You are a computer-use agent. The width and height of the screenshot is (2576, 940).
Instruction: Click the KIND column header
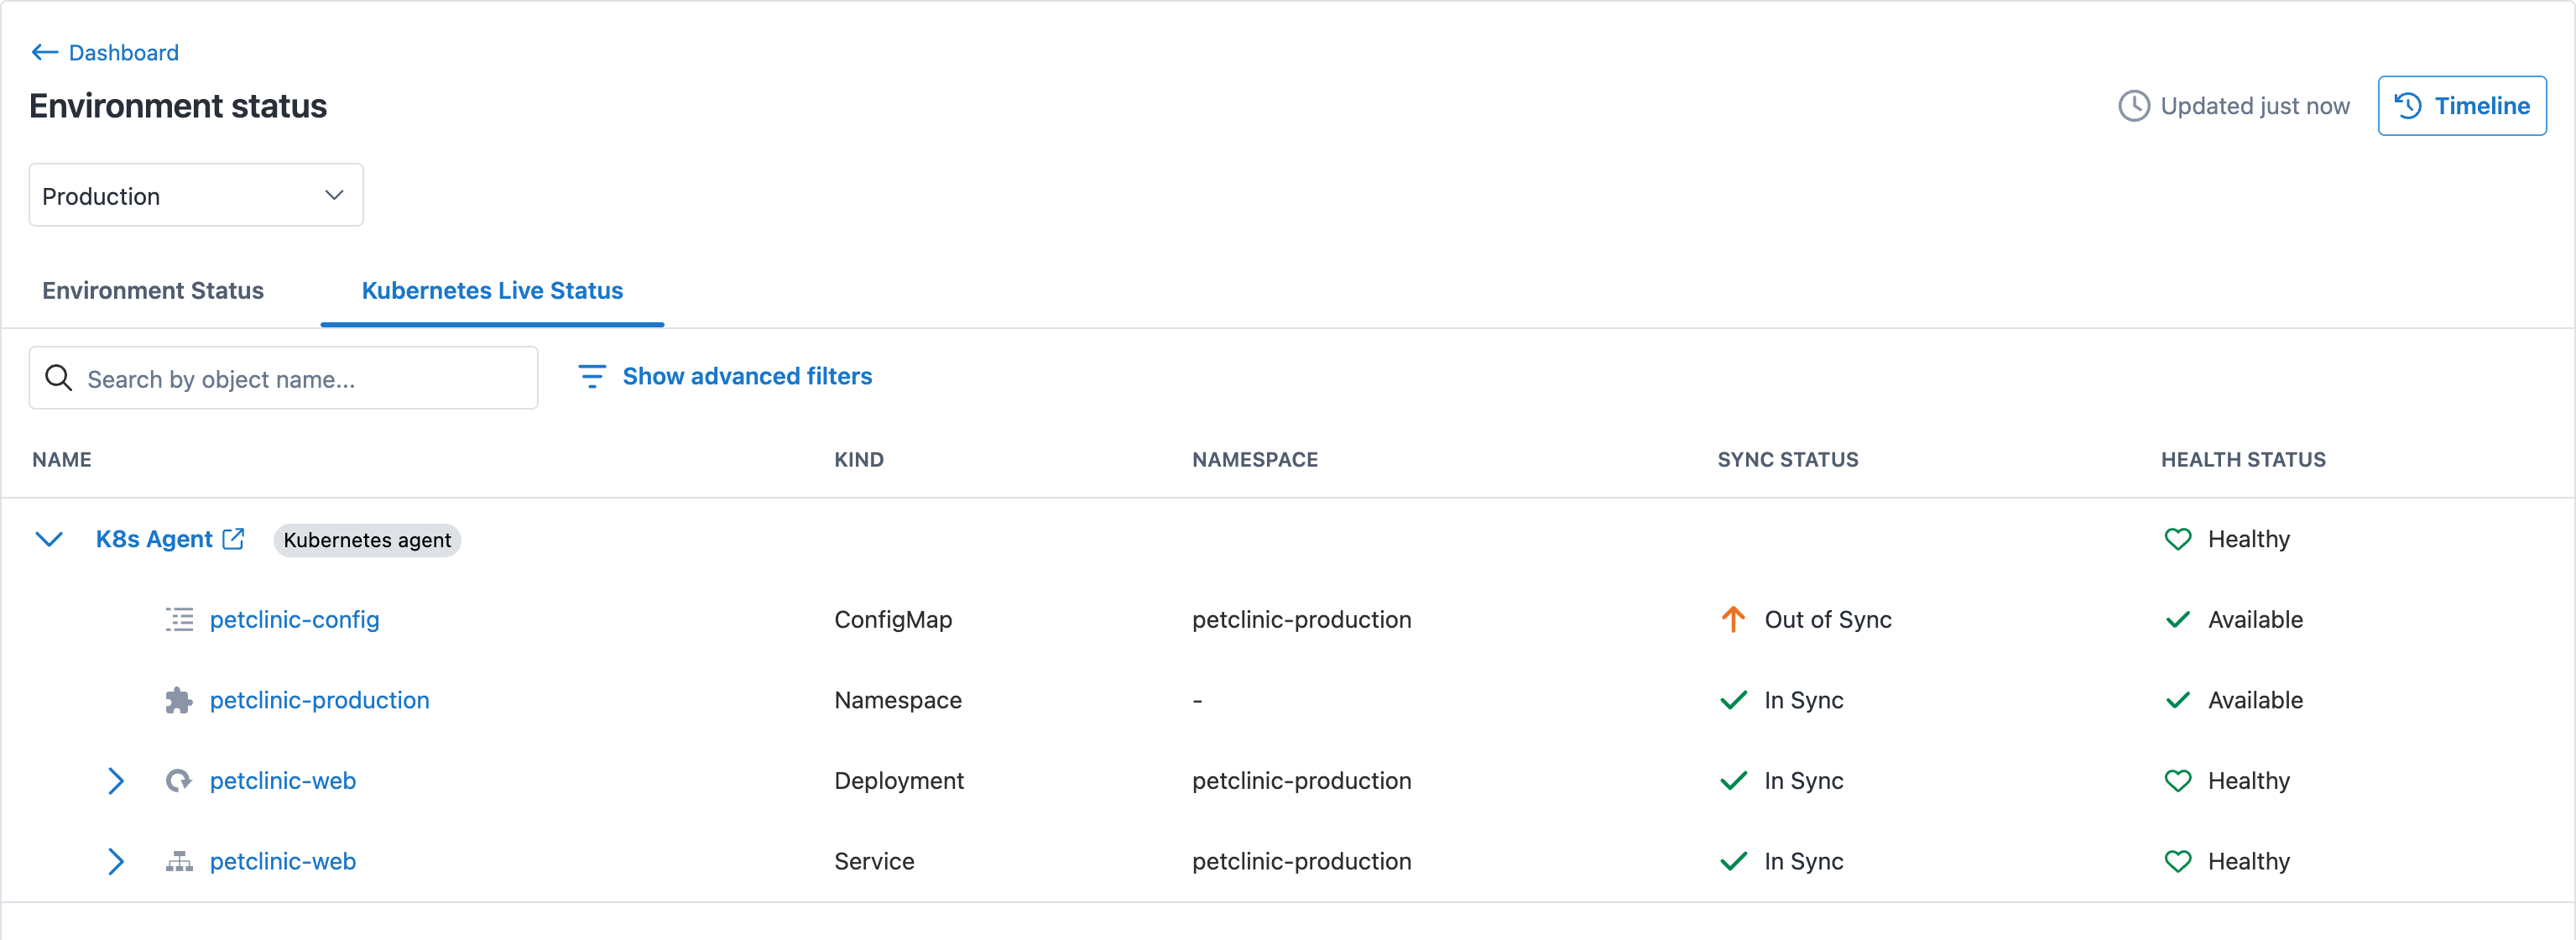859,460
